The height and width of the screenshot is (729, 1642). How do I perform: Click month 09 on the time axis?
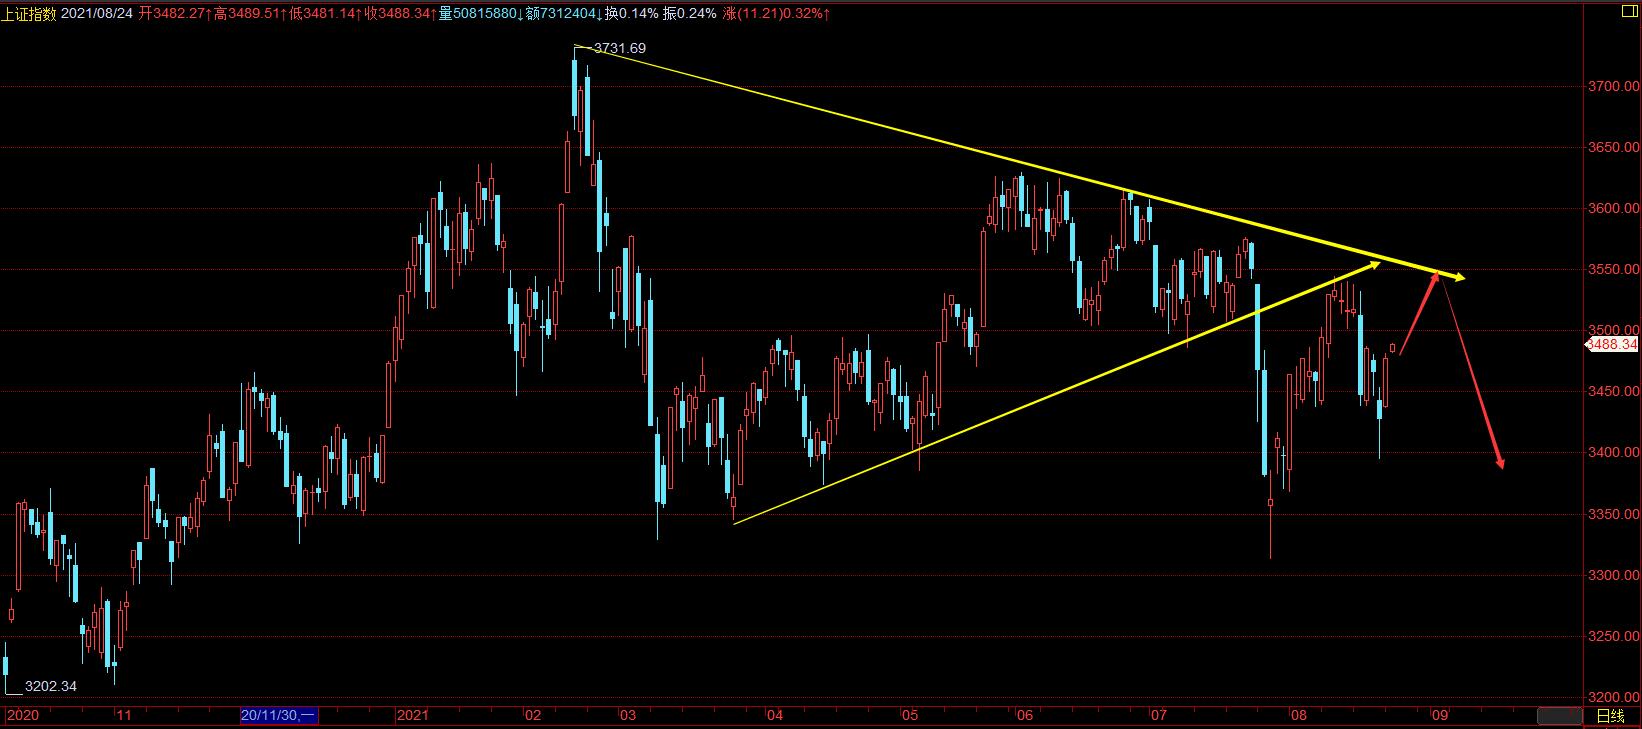(1439, 715)
